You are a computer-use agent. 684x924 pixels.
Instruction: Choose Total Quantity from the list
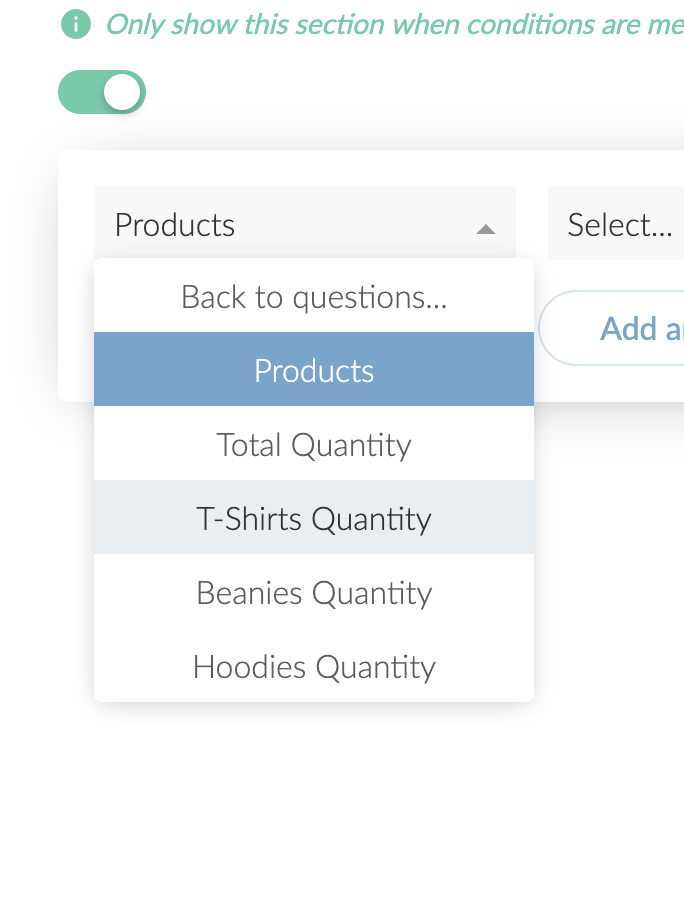tap(313, 444)
